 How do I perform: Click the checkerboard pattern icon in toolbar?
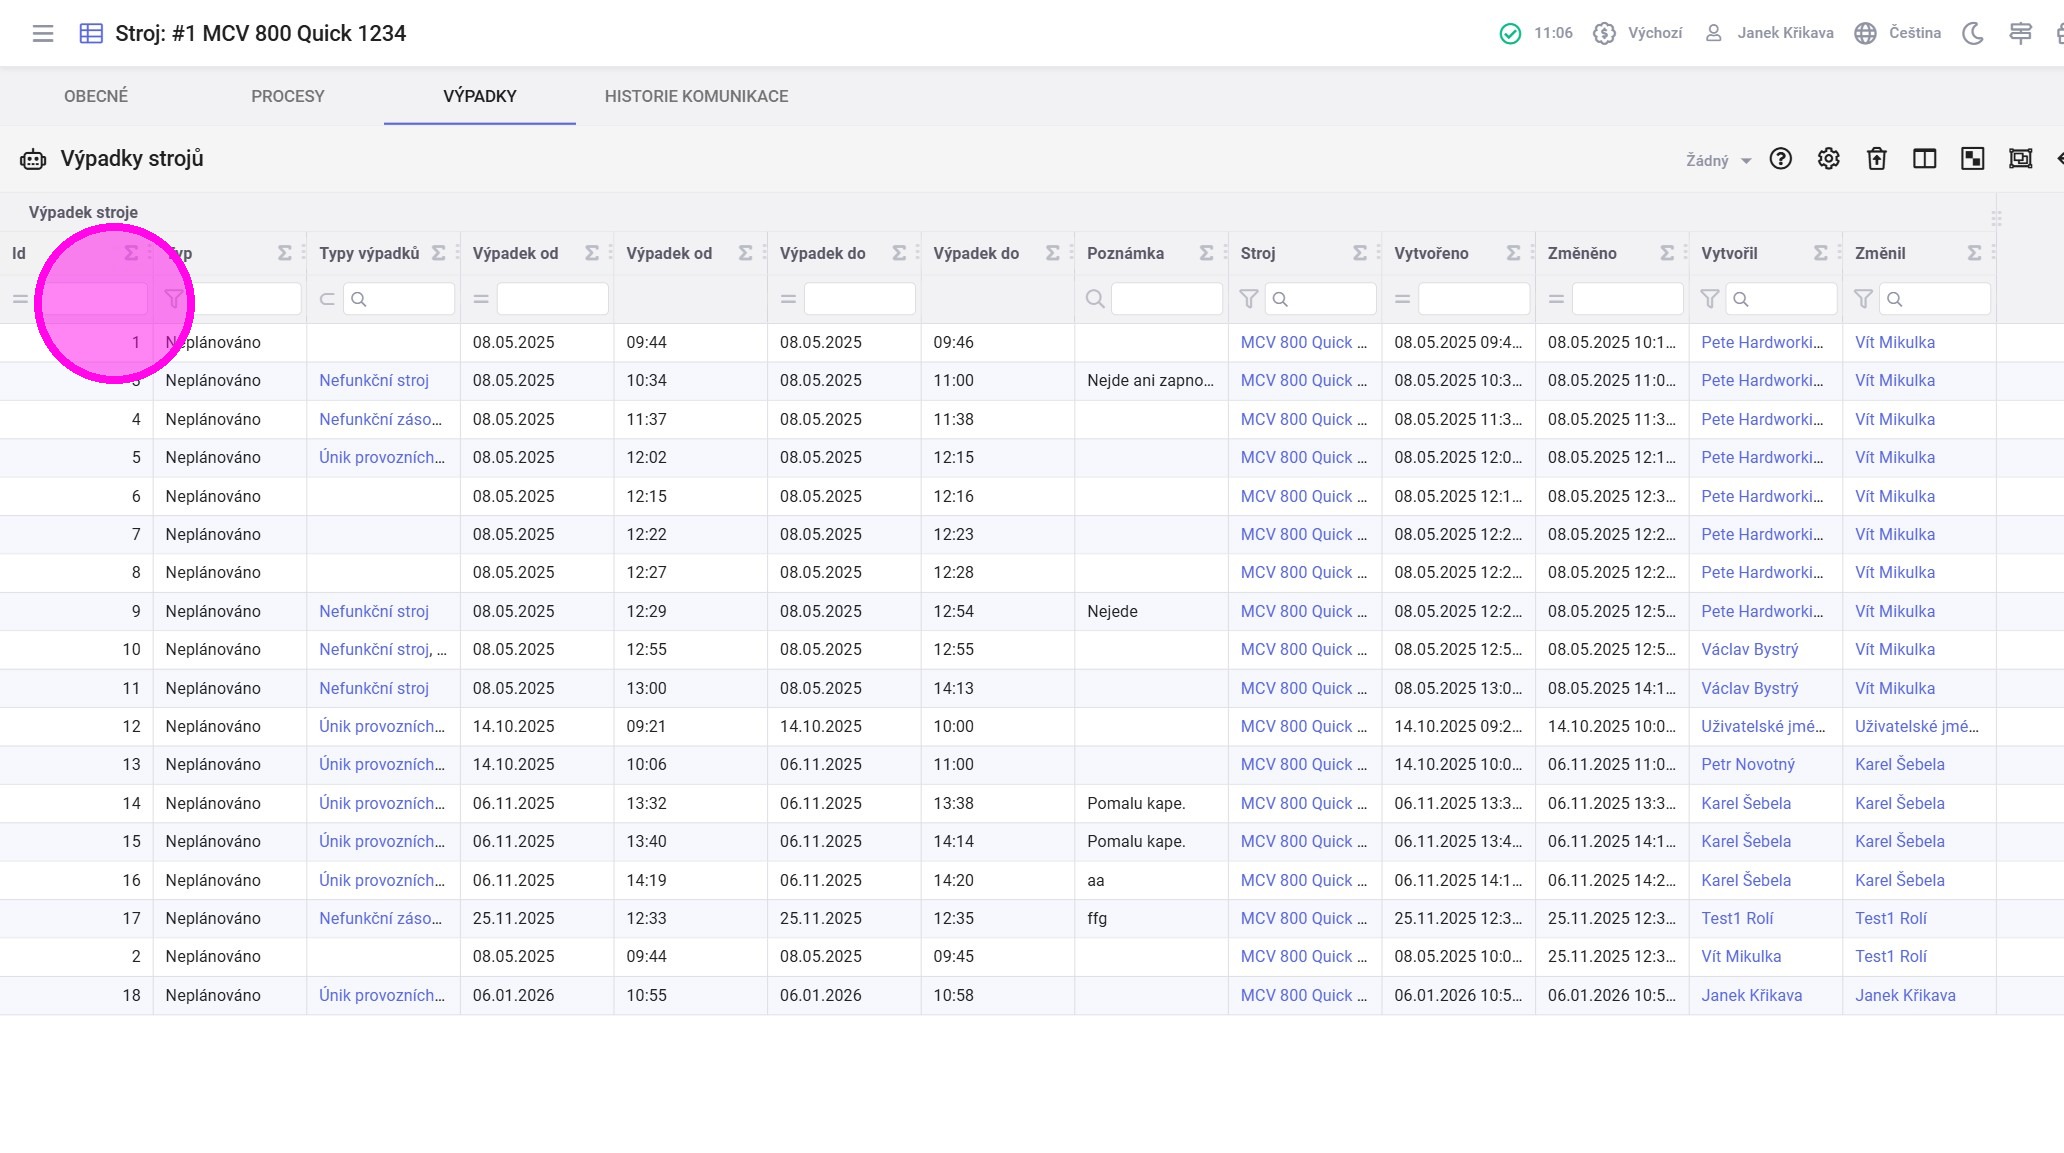pyautogui.click(x=1972, y=159)
